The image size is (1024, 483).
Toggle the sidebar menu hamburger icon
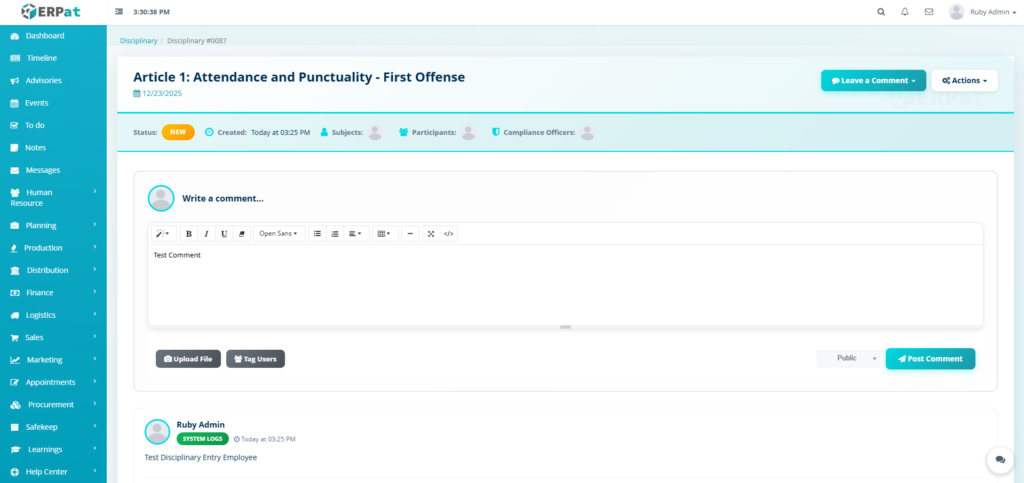[119, 12]
